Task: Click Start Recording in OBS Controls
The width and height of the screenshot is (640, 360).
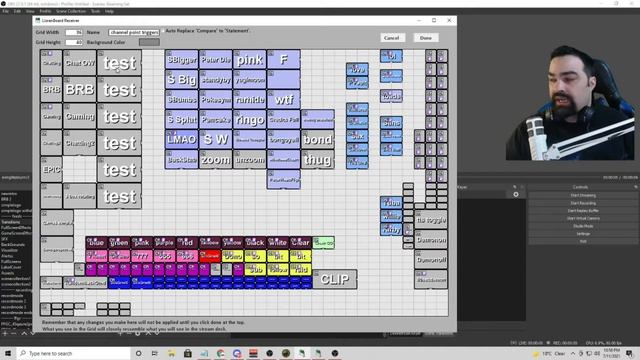Action: pyautogui.click(x=583, y=203)
